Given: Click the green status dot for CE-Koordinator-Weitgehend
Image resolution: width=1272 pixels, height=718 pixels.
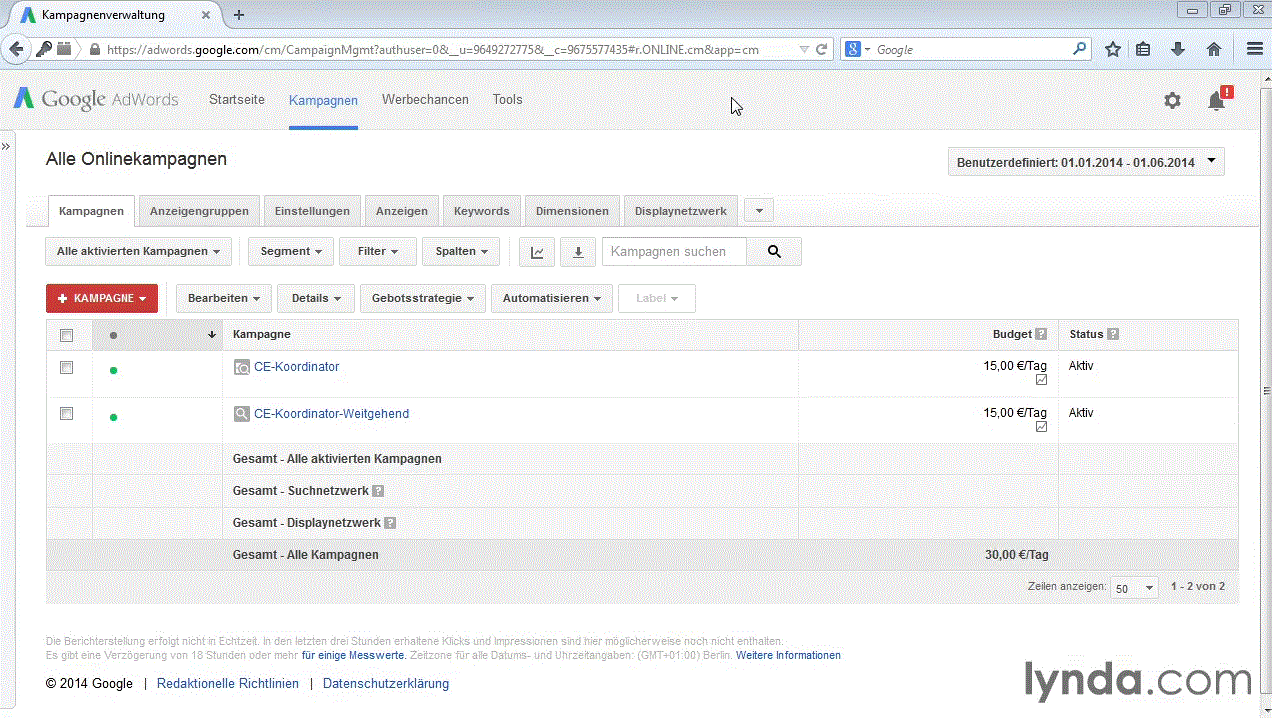Looking at the screenshot, I should (113, 417).
